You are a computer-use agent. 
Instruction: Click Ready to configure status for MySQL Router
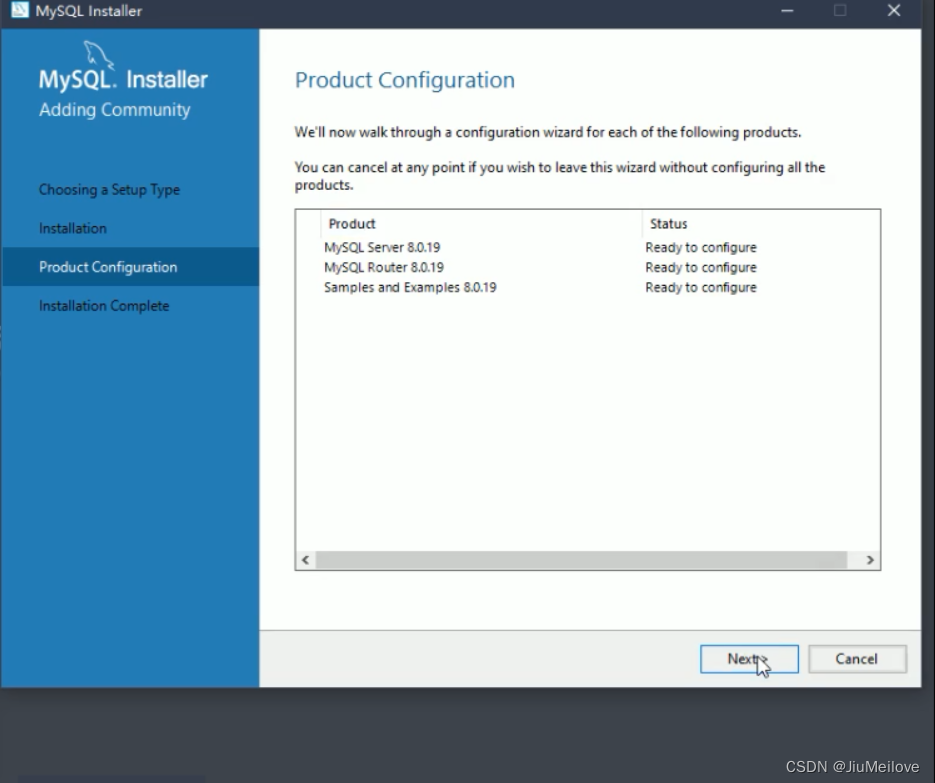click(x=701, y=267)
